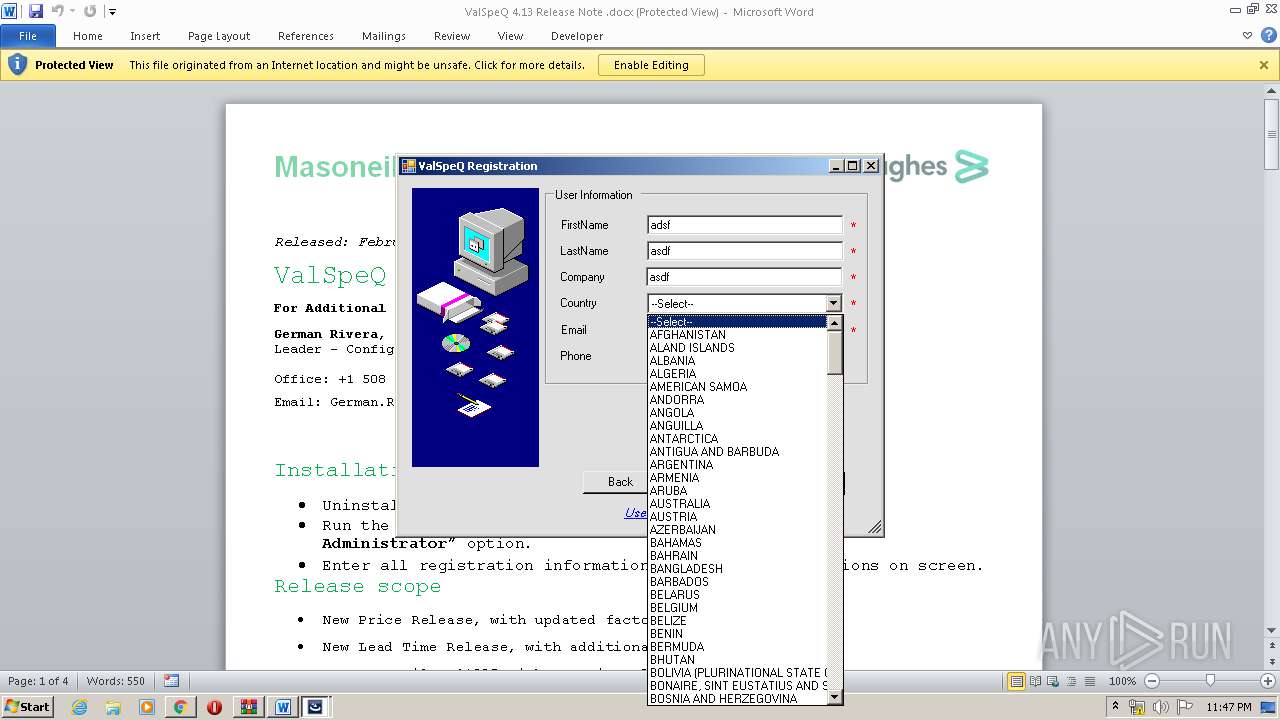Open the View tab
The width and height of the screenshot is (1280, 720).
[511, 36]
